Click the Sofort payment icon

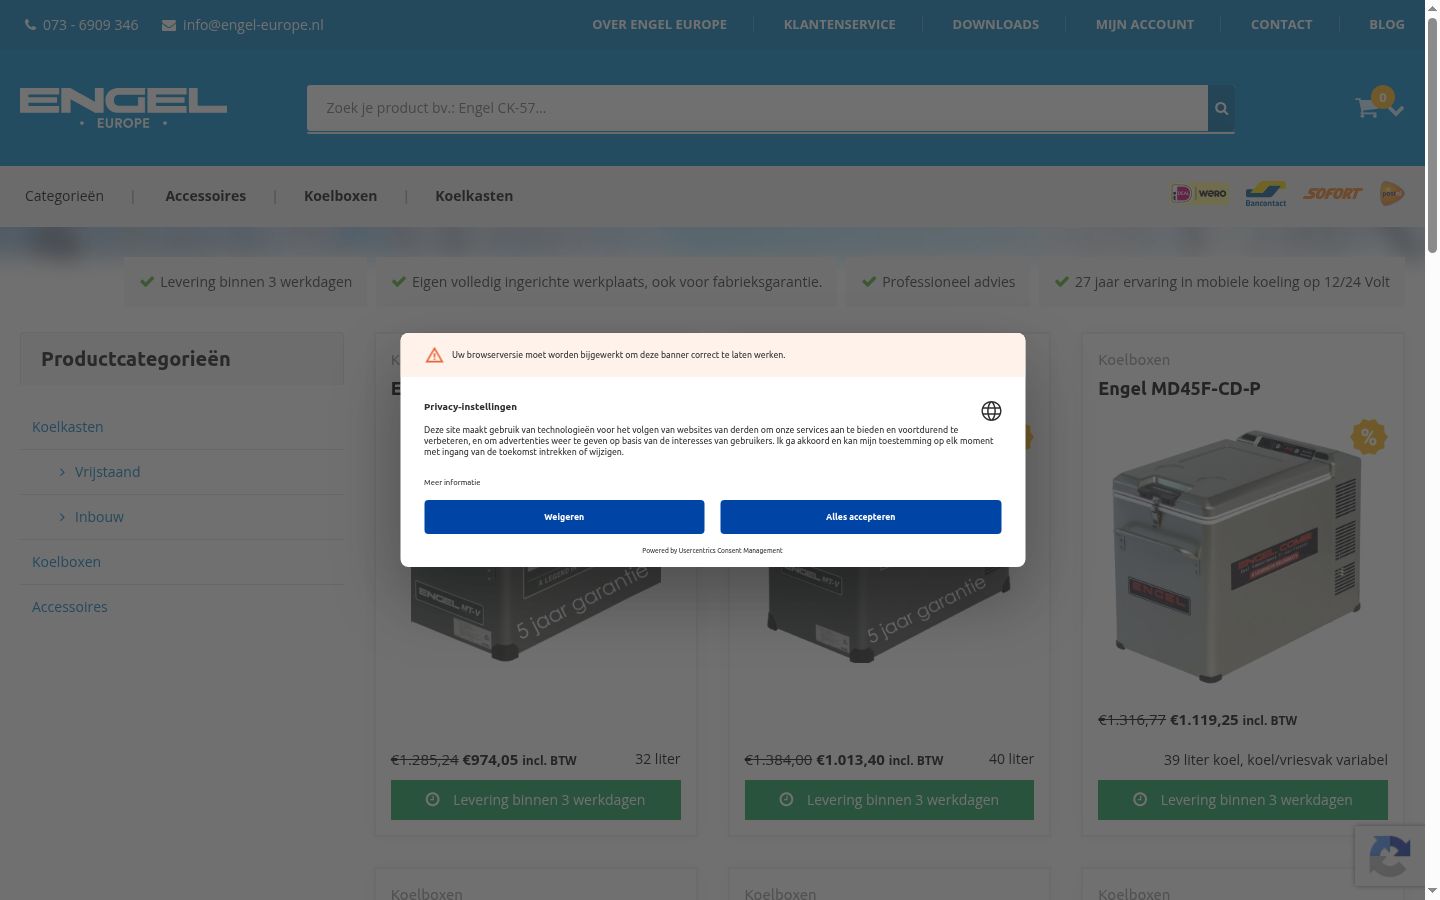pos(1332,194)
